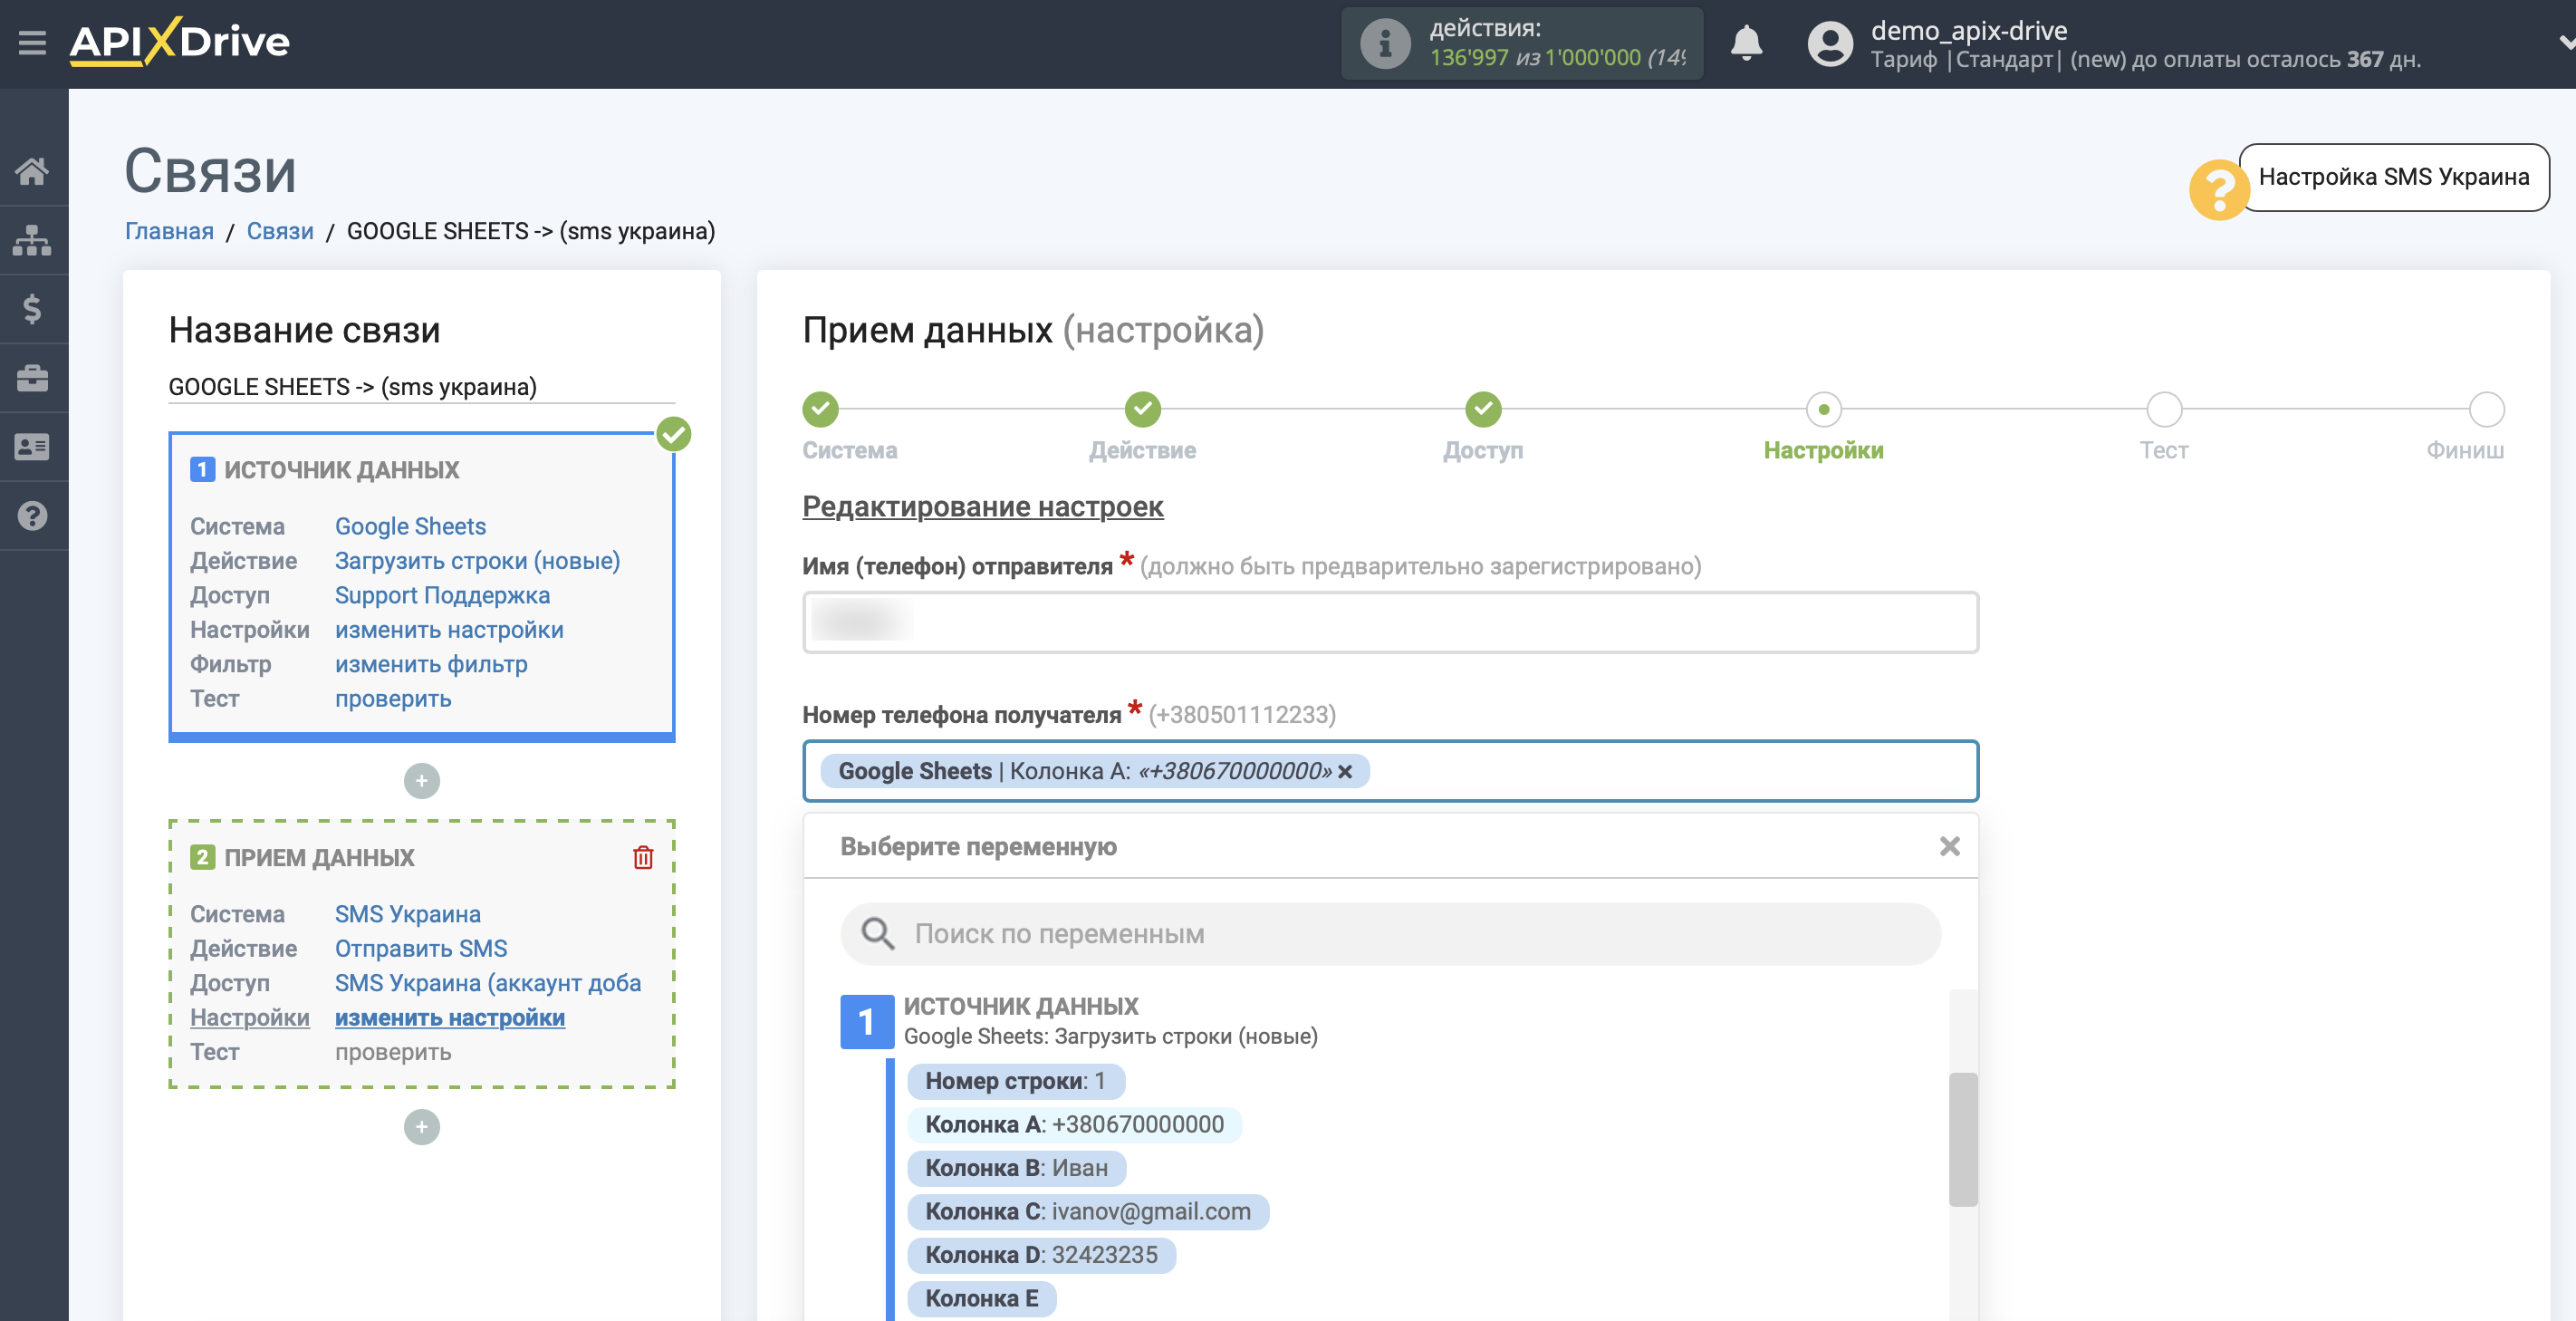Open connections sitemap sidebar icon

click(32, 240)
